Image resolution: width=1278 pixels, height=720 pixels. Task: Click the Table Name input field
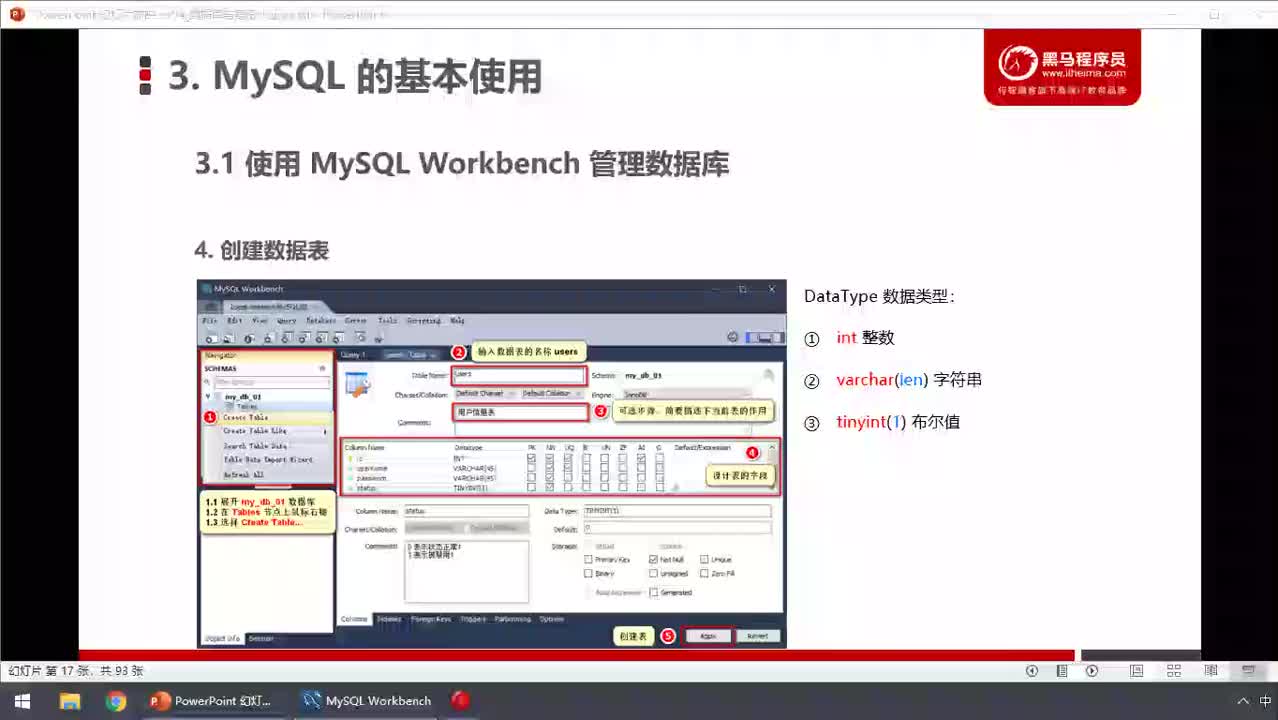518,375
